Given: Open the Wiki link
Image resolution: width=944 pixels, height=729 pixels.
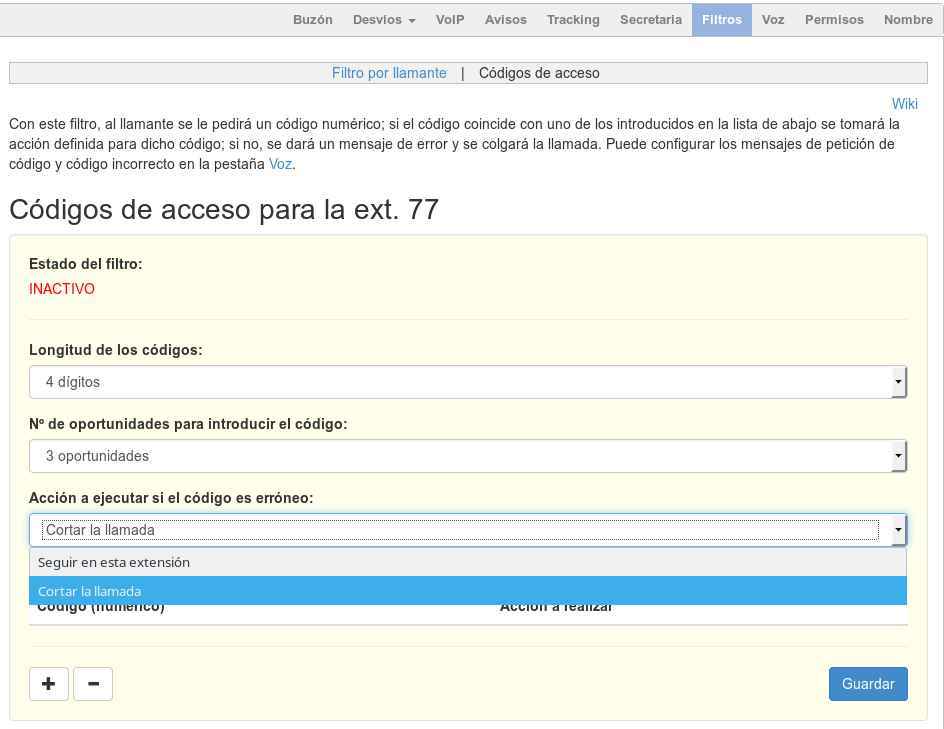Looking at the screenshot, I should 904,104.
